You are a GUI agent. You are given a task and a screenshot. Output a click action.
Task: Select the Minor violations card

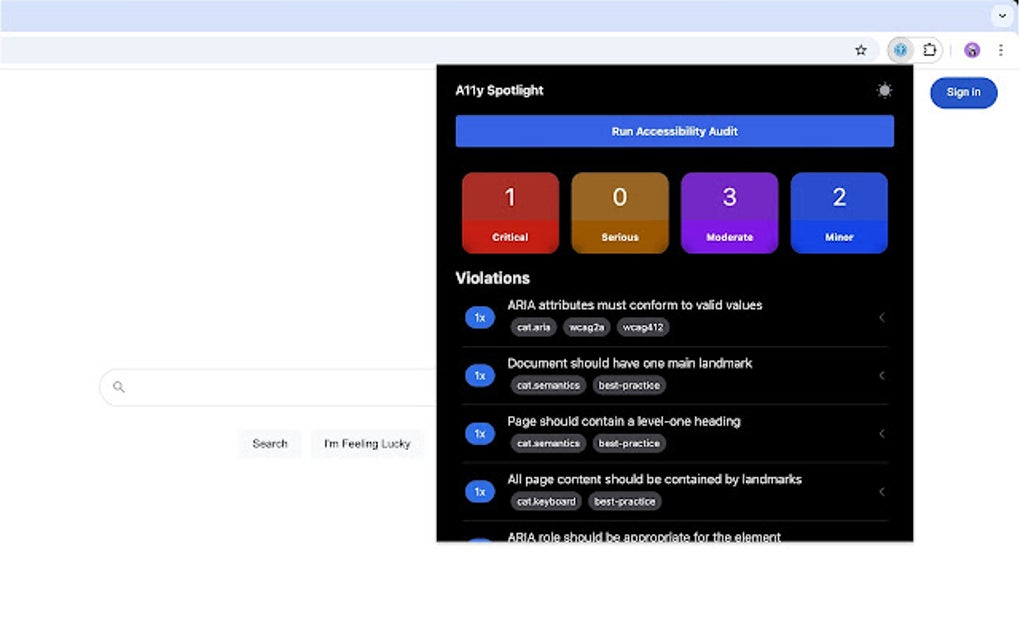pyautogui.click(x=839, y=213)
